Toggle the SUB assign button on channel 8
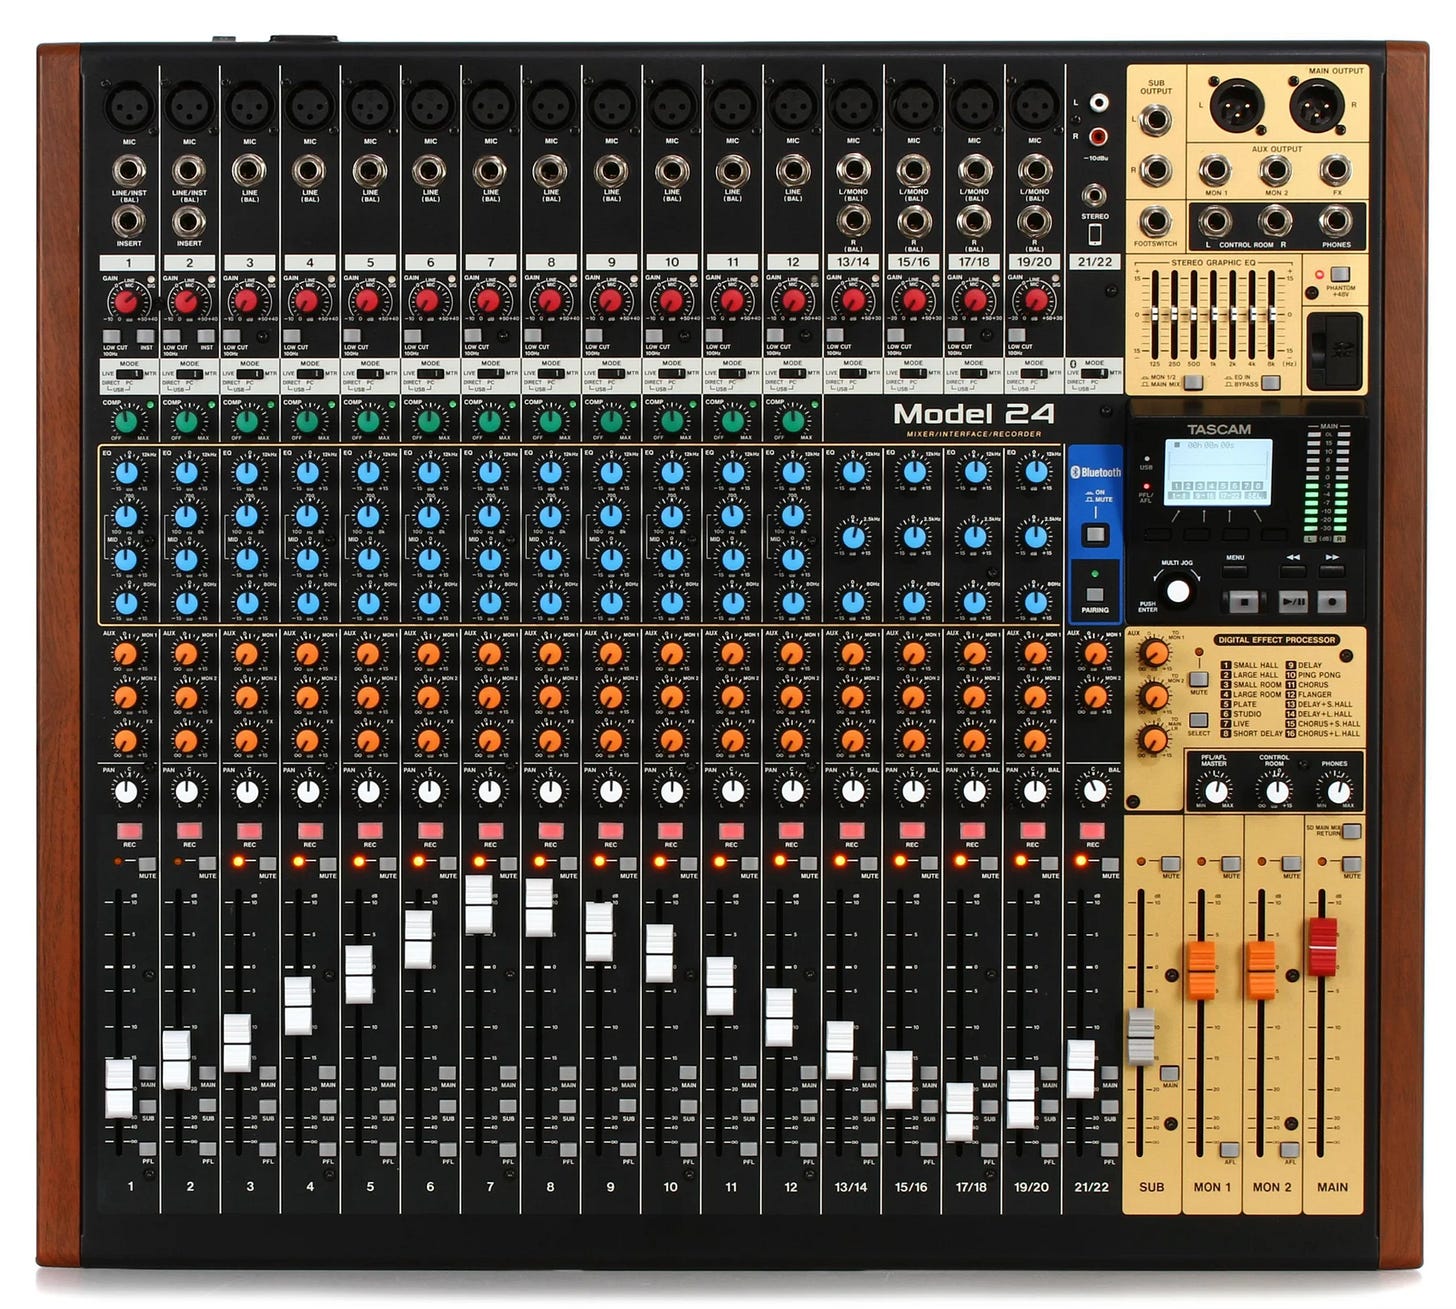The height and width of the screenshot is (1309, 1456). pos(567,1108)
